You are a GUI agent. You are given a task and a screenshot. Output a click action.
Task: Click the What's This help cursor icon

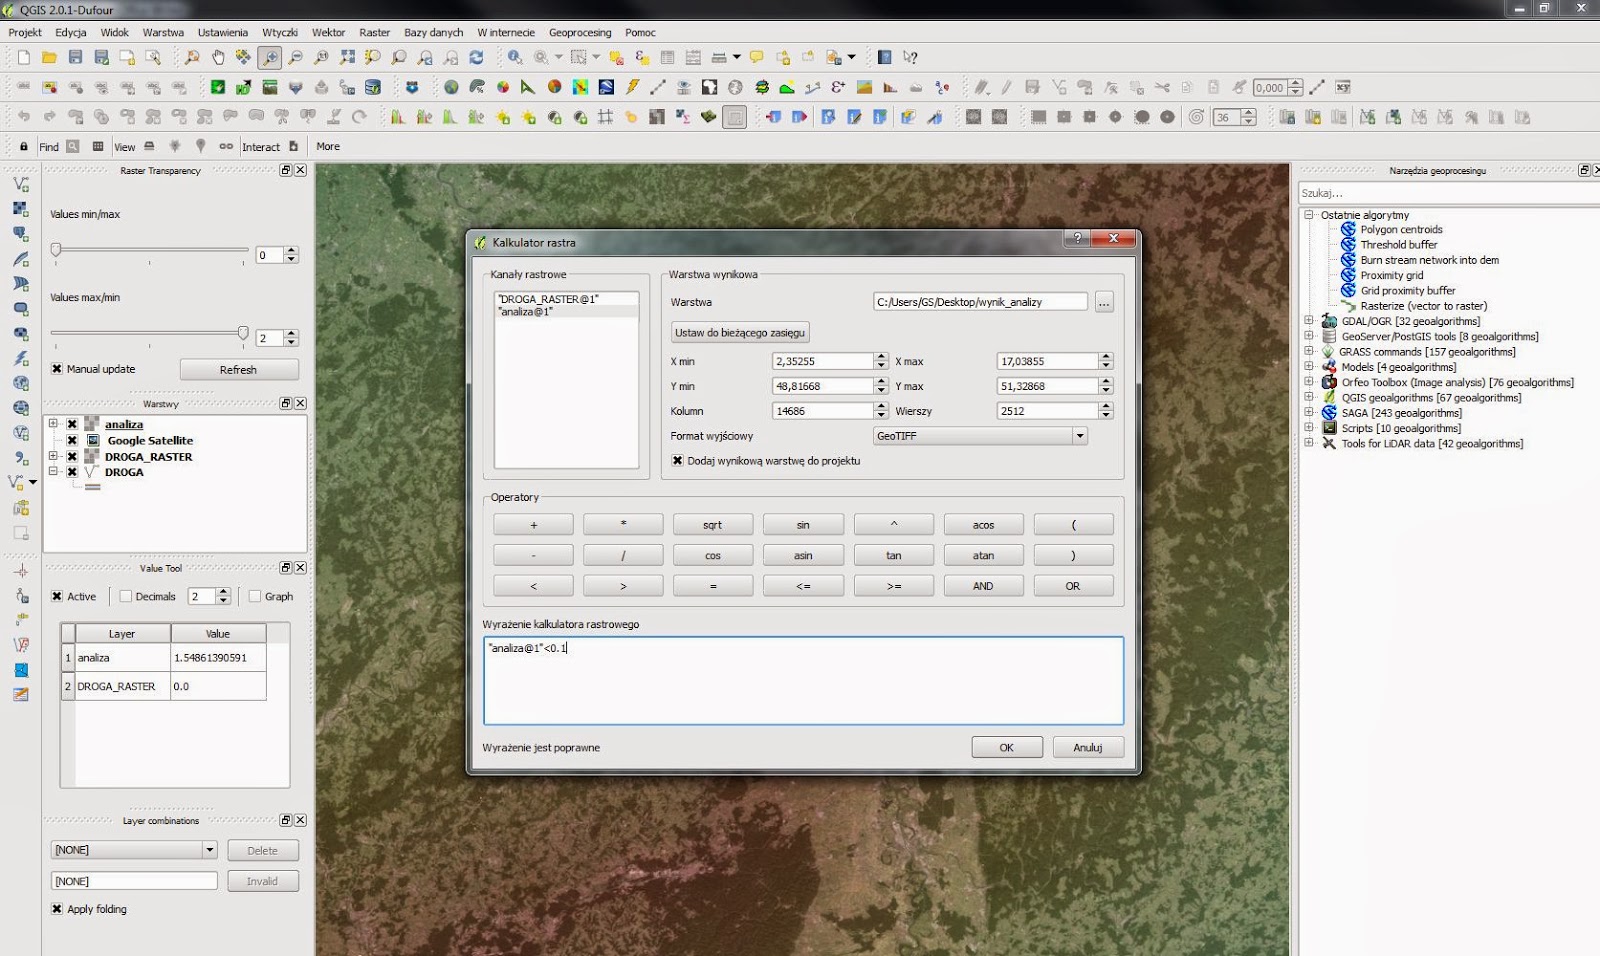point(910,58)
